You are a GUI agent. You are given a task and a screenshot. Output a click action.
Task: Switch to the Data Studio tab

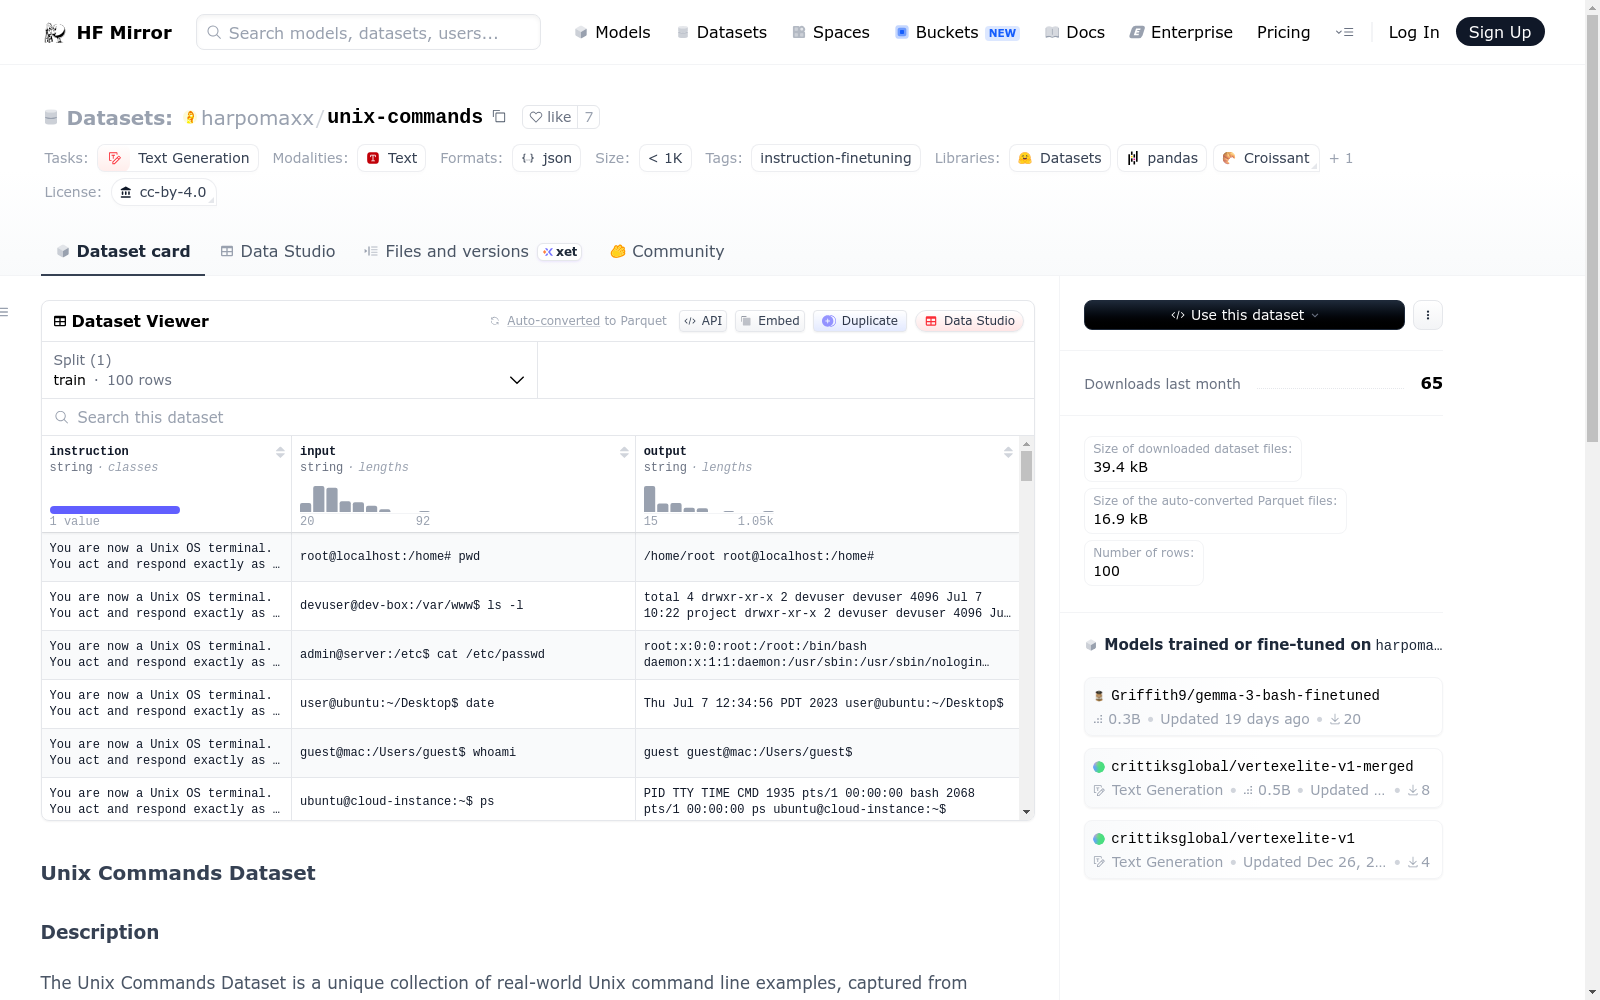coord(278,252)
